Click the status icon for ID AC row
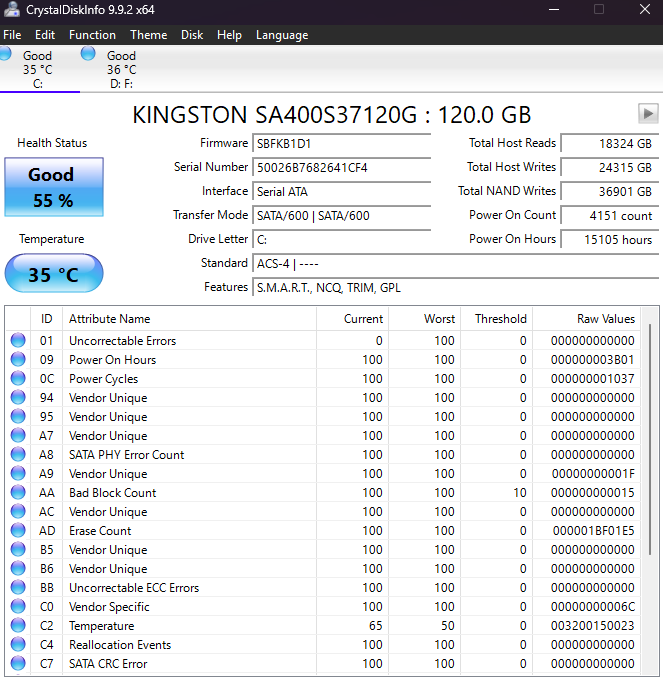This screenshot has width=663, height=683. click(18, 511)
